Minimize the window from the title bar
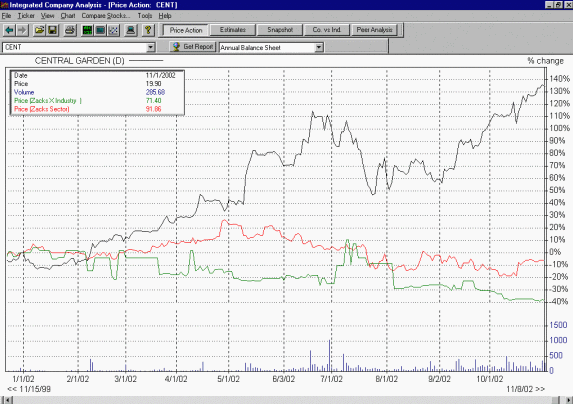Viewport: 573px width, 404px height. (x=549, y=5)
